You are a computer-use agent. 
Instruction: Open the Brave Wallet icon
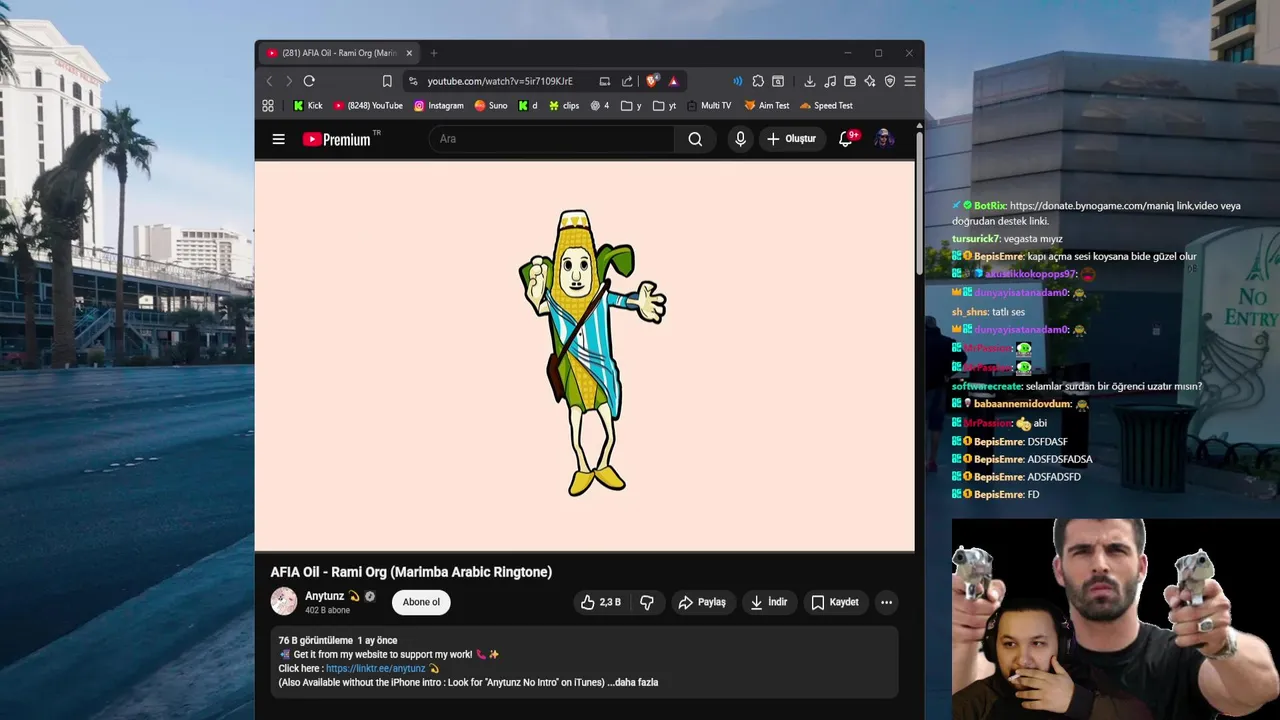(850, 81)
